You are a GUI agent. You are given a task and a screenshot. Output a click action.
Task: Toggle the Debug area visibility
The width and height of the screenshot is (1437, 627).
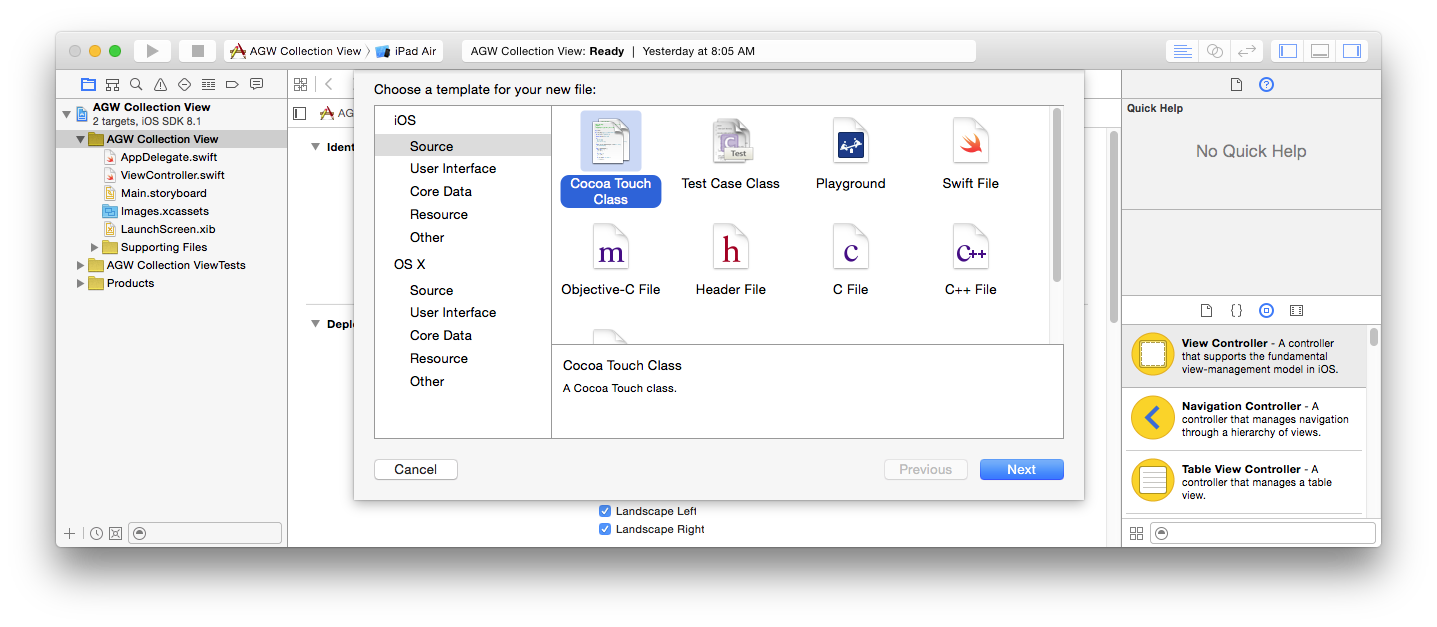1320,51
